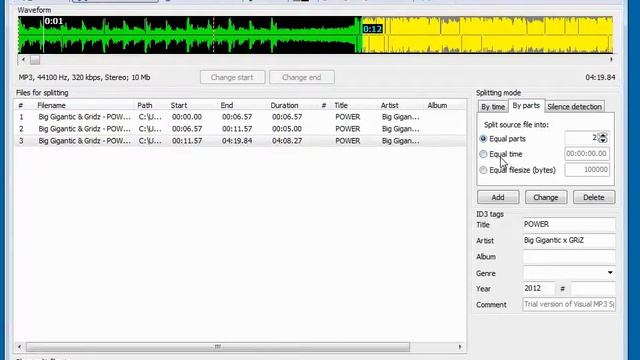Viewport: 640px width, 360px height.
Task: Switch to the Silence detection tab
Action: [574, 107]
